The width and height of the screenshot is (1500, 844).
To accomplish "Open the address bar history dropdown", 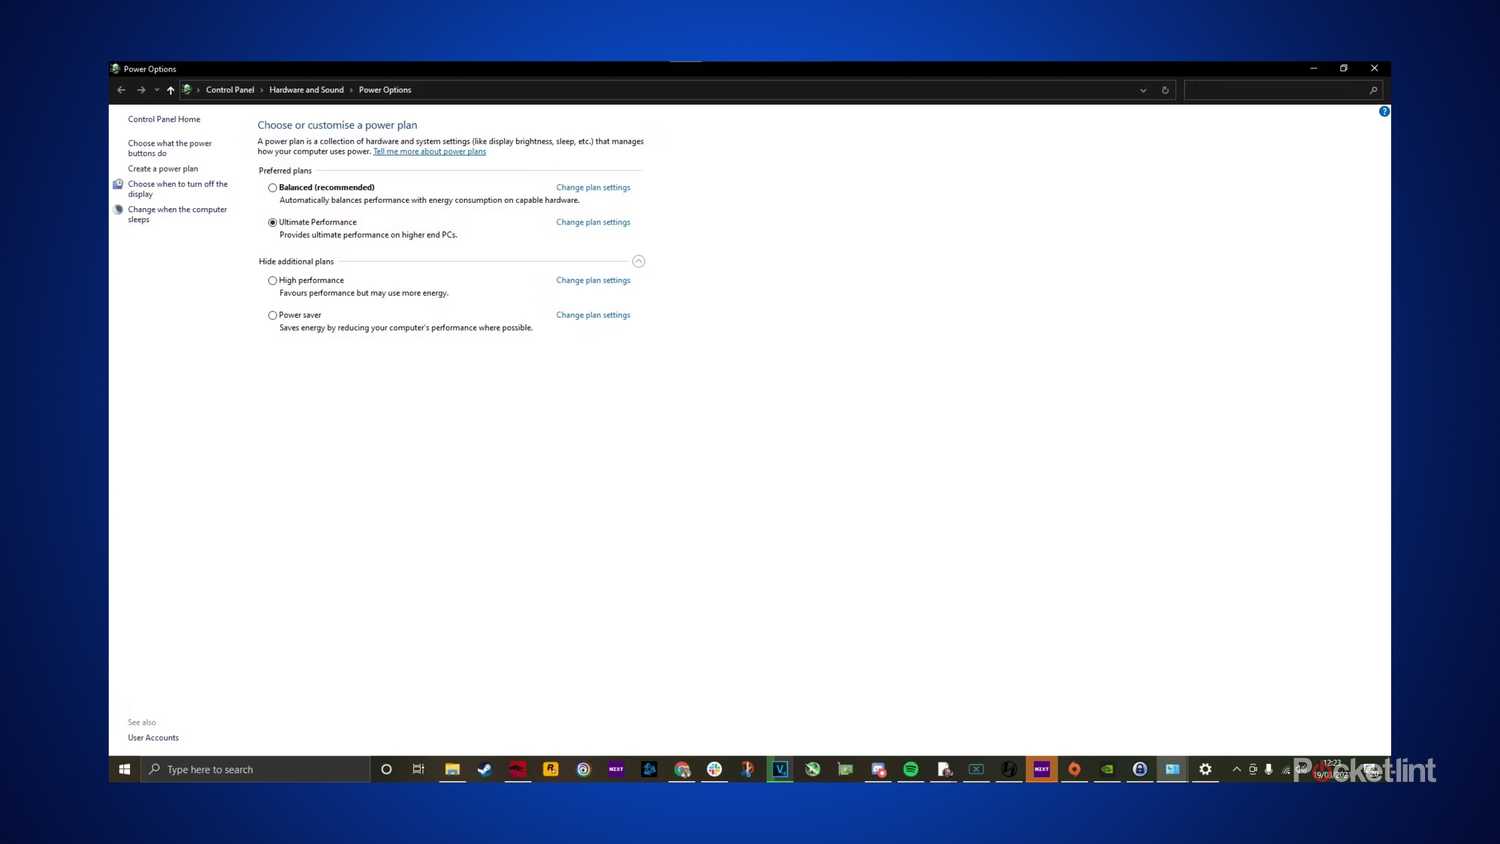I will pyautogui.click(x=1143, y=90).
